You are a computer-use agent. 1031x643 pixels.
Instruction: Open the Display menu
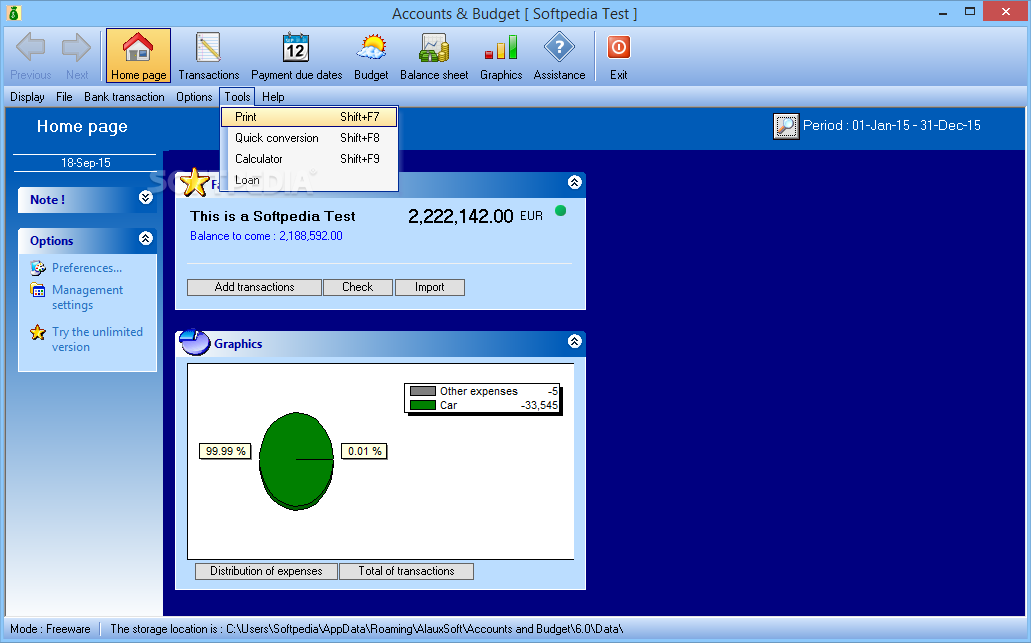[28, 97]
